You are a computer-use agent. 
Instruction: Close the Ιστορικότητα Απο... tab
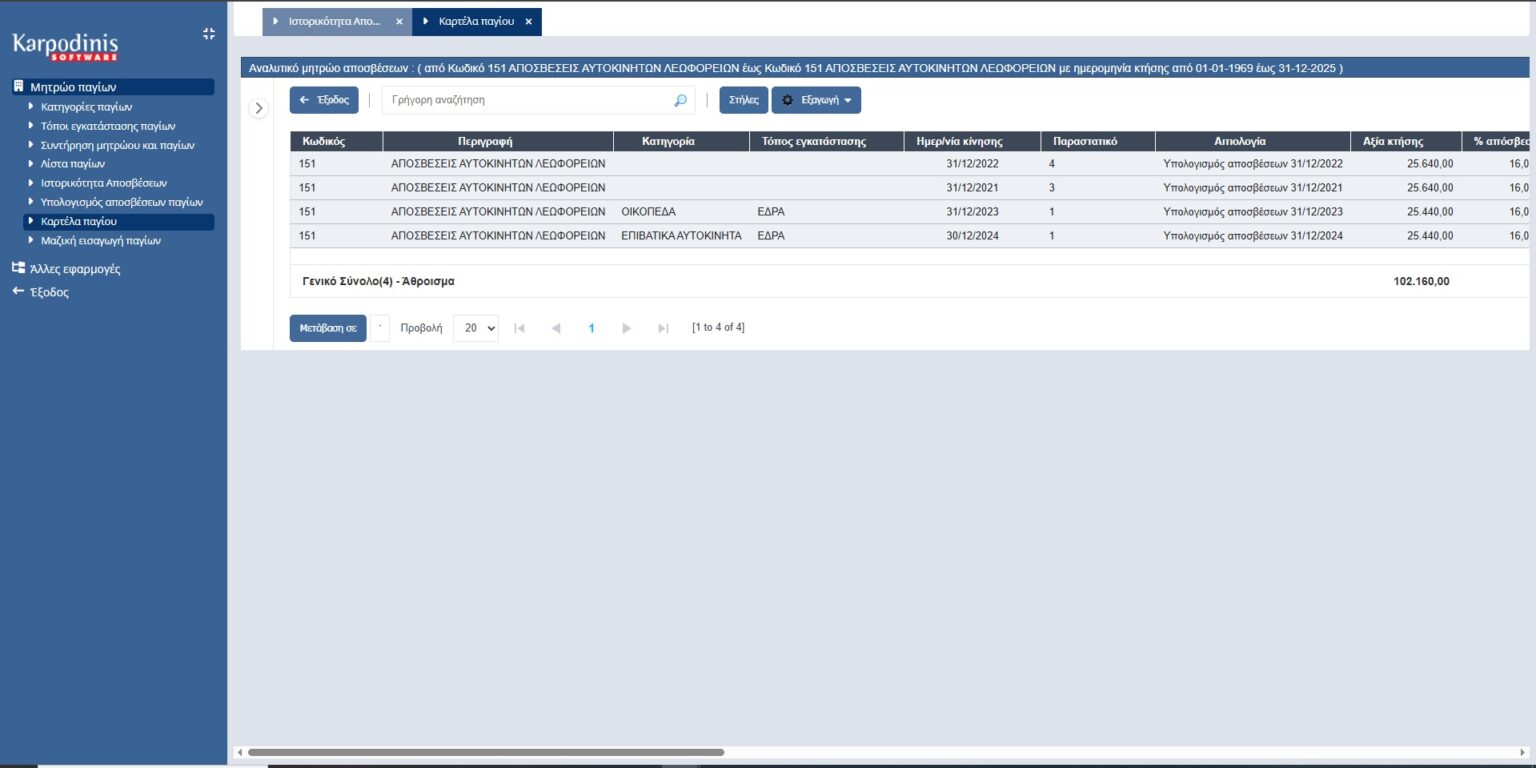(399, 21)
